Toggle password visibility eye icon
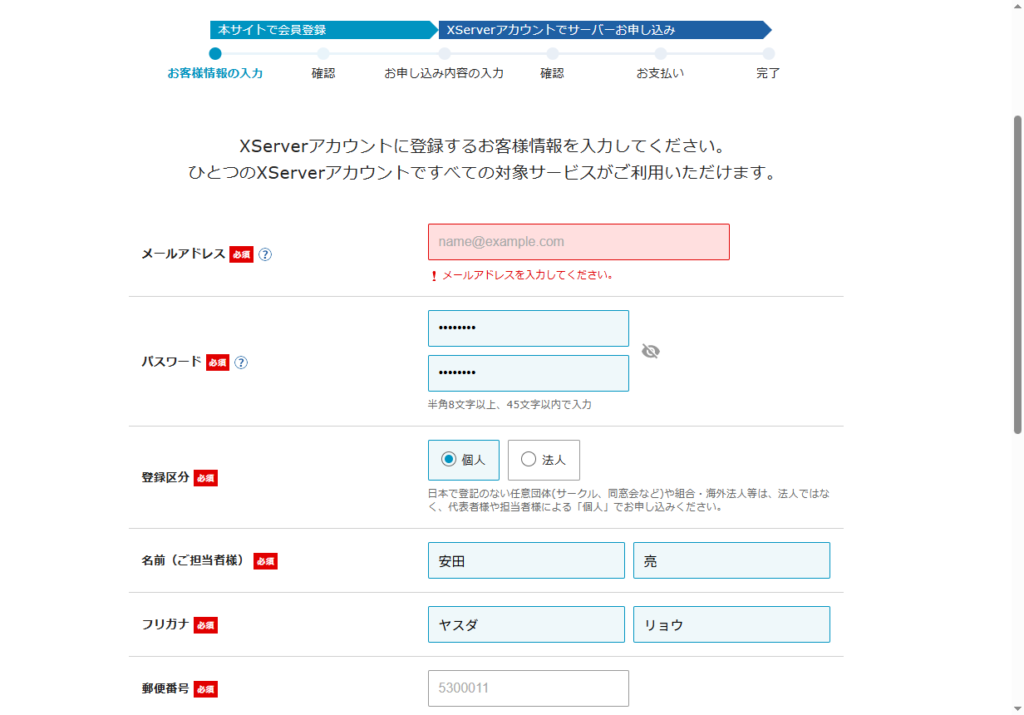Image resolution: width=1024 pixels, height=715 pixels. [650, 351]
